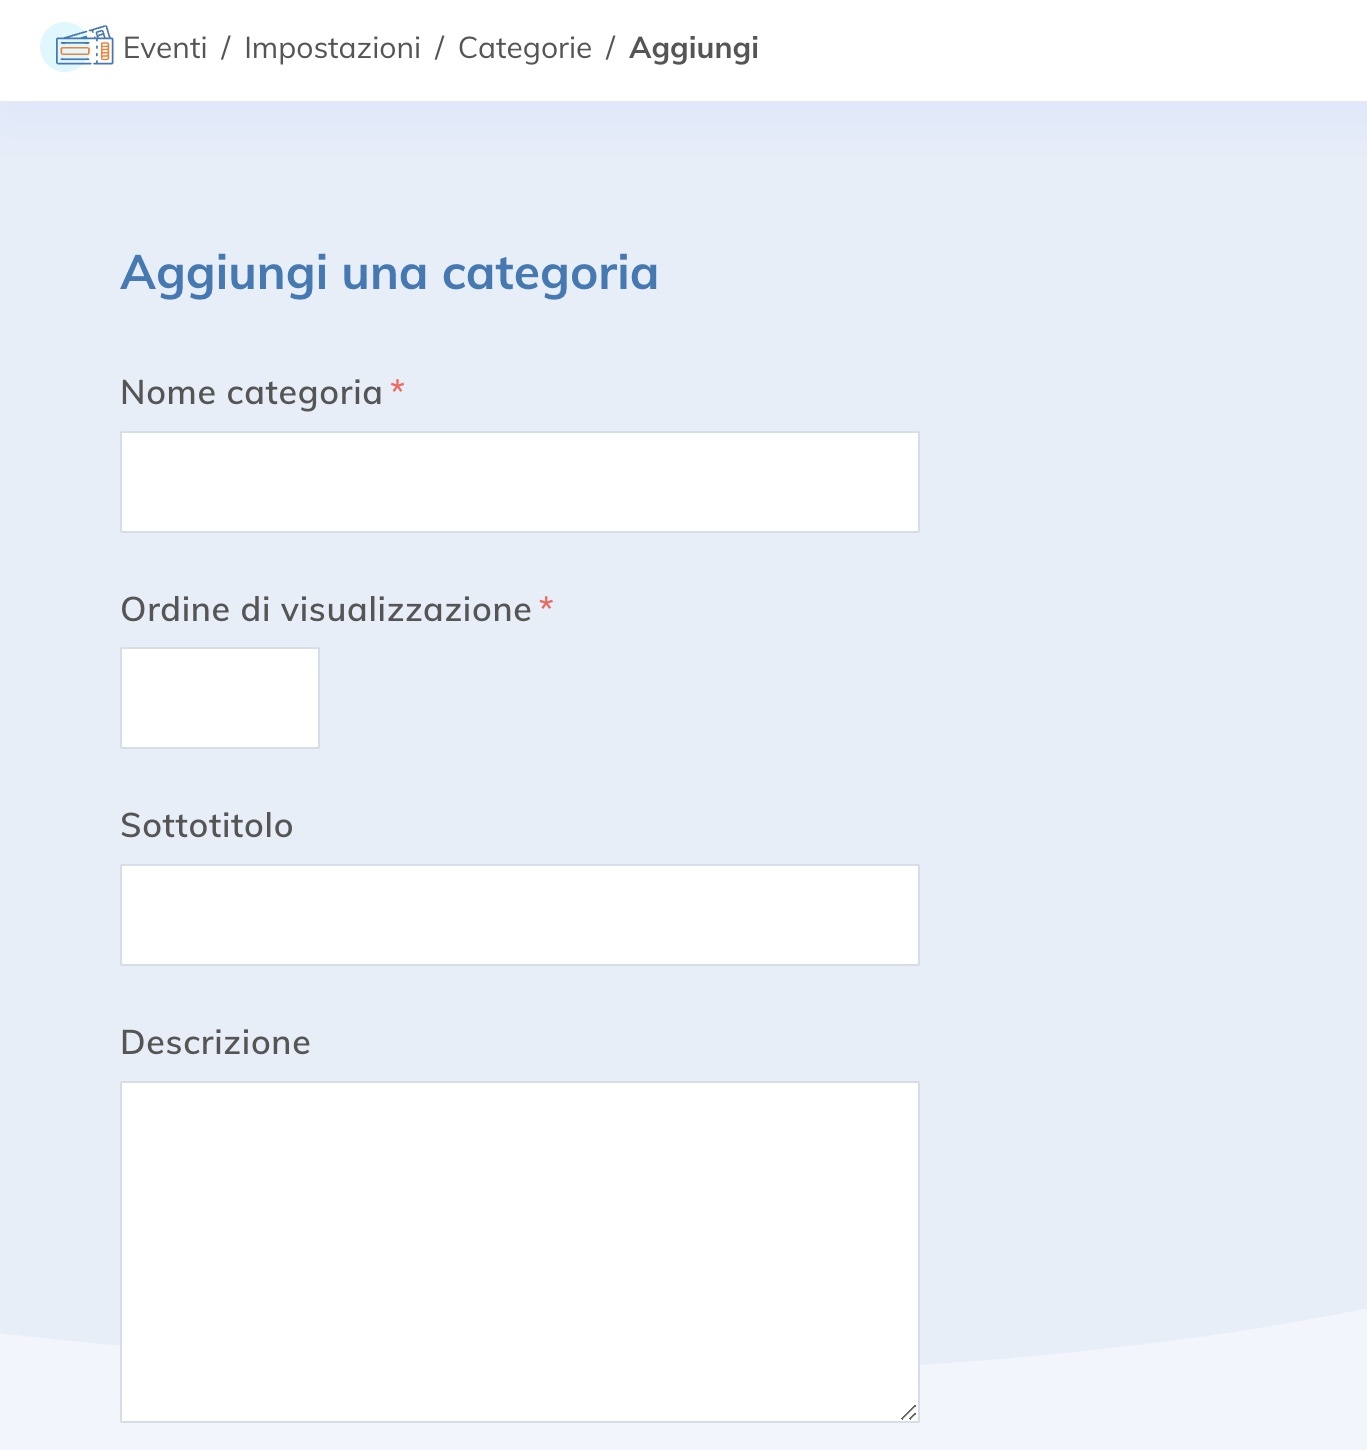Click the Nome categoria label
Screen dimensions: 1367x1450
252,392
